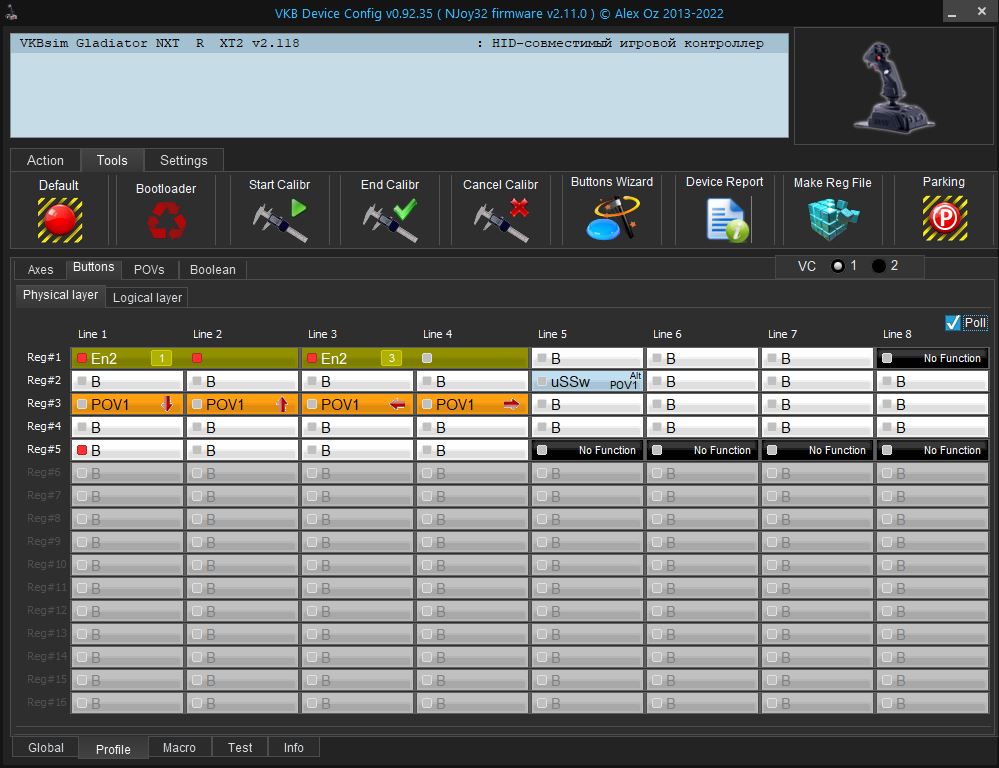Open the Bootloader recycle icon
999x768 pixels.
tap(166, 219)
